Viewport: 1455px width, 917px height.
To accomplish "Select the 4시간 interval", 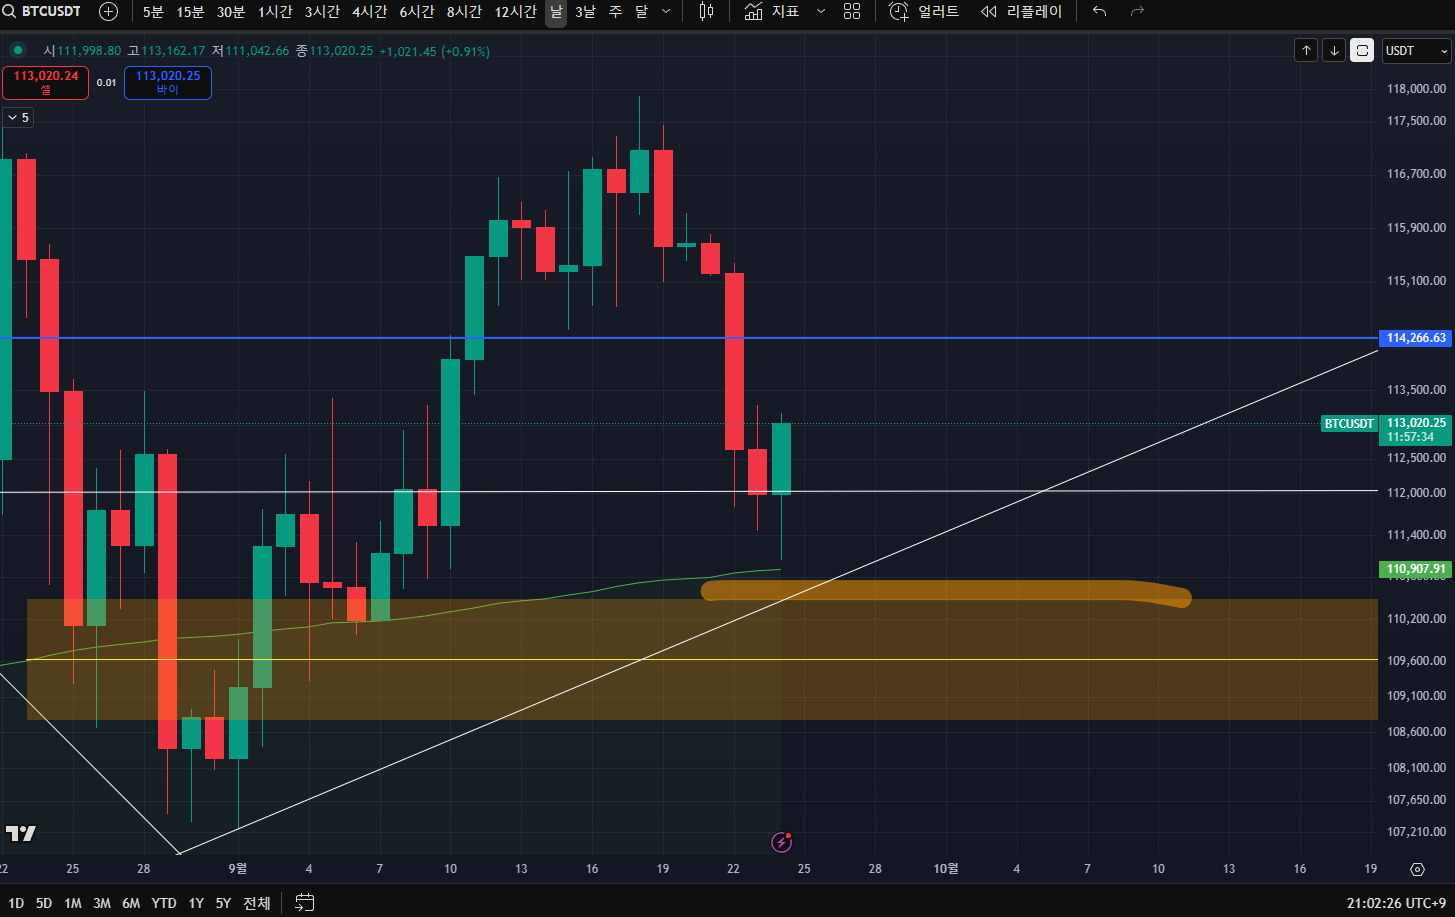I will point(369,12).
